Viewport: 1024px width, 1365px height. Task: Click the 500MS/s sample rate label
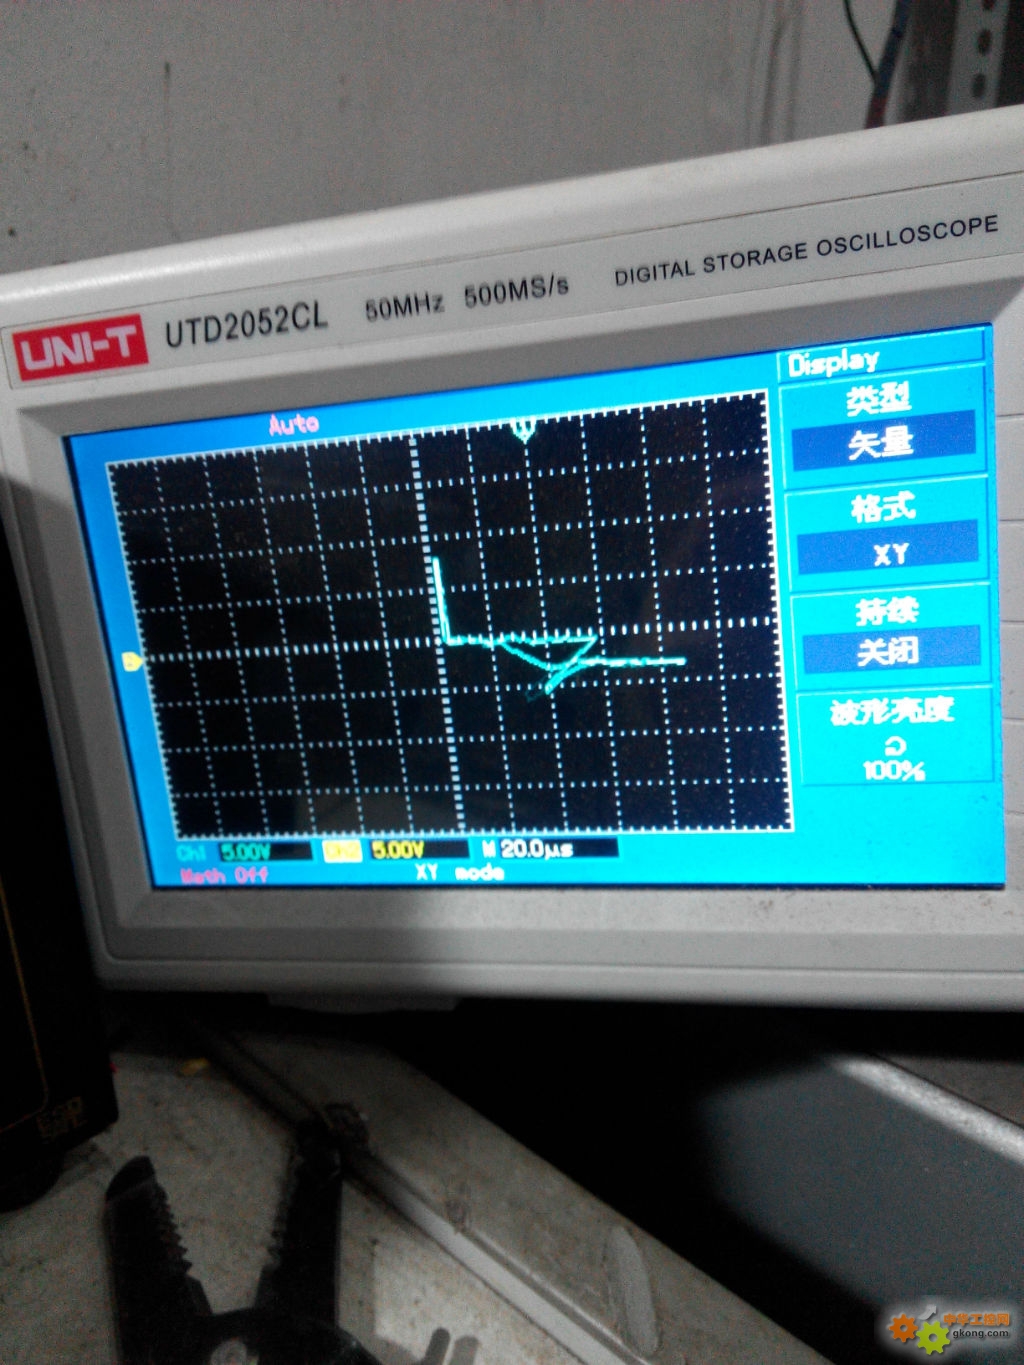point(516,291)
